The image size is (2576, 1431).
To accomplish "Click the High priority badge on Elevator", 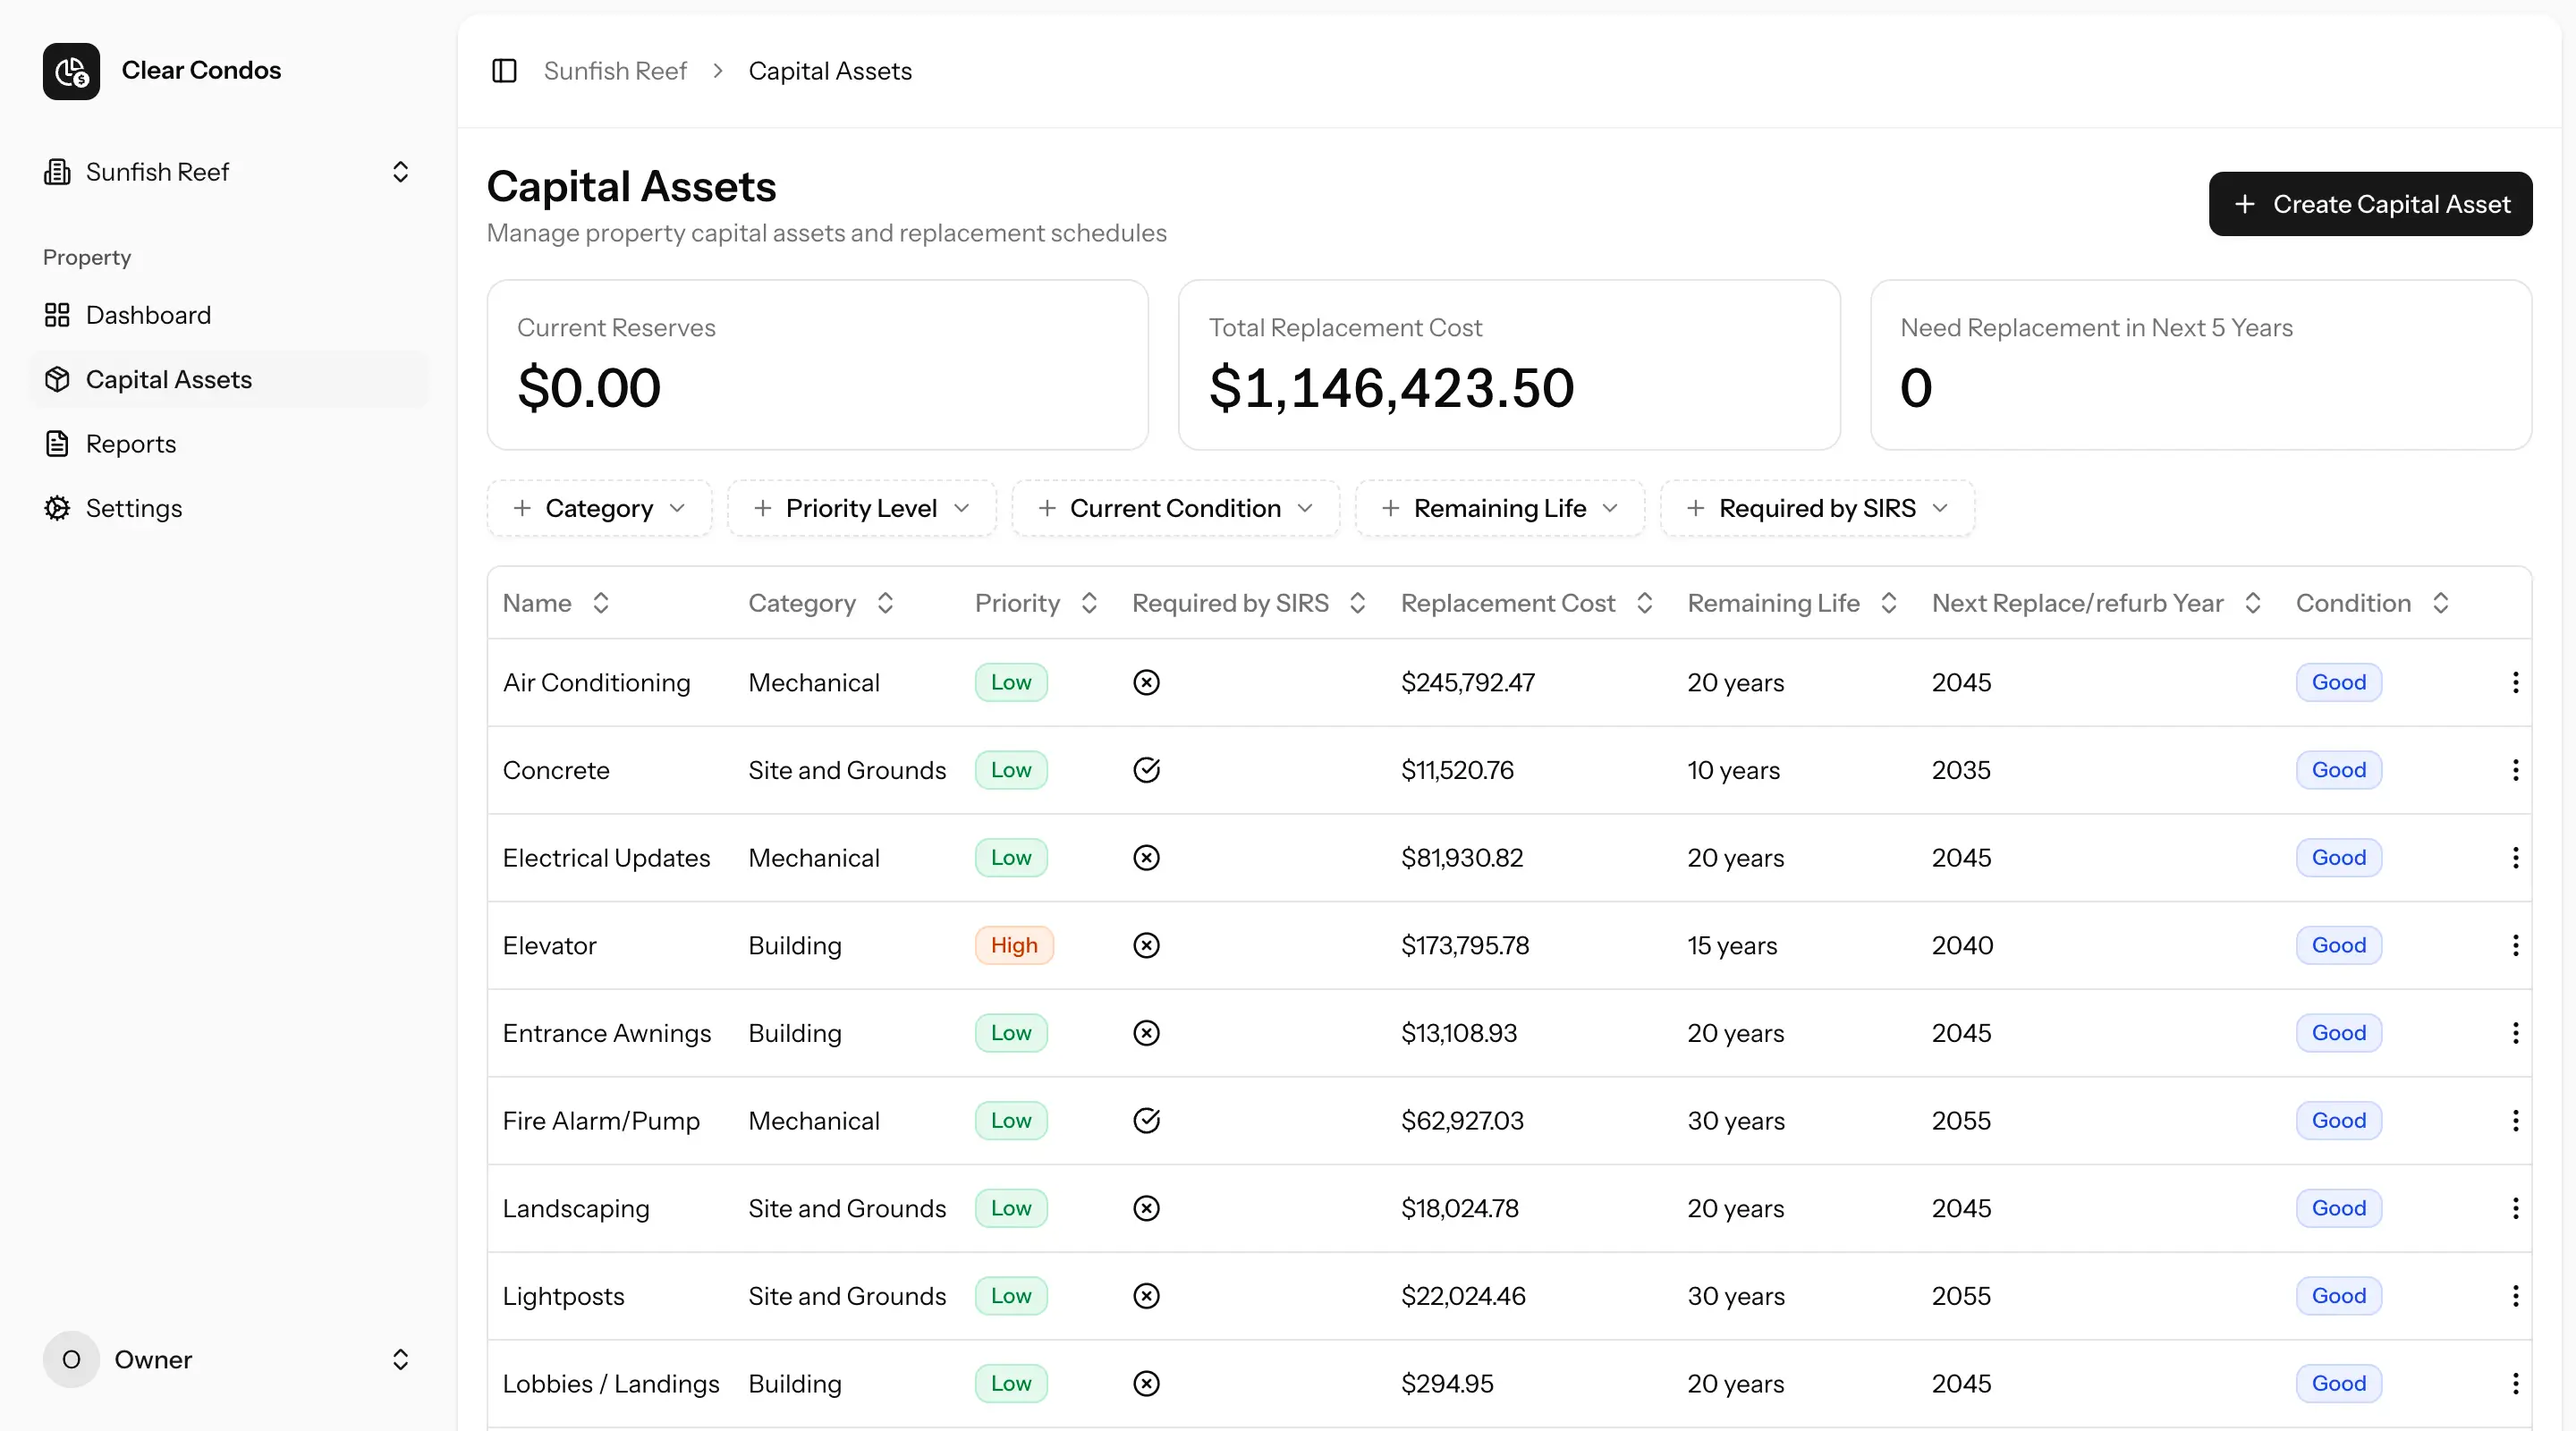I will (x=1013, y=945).
